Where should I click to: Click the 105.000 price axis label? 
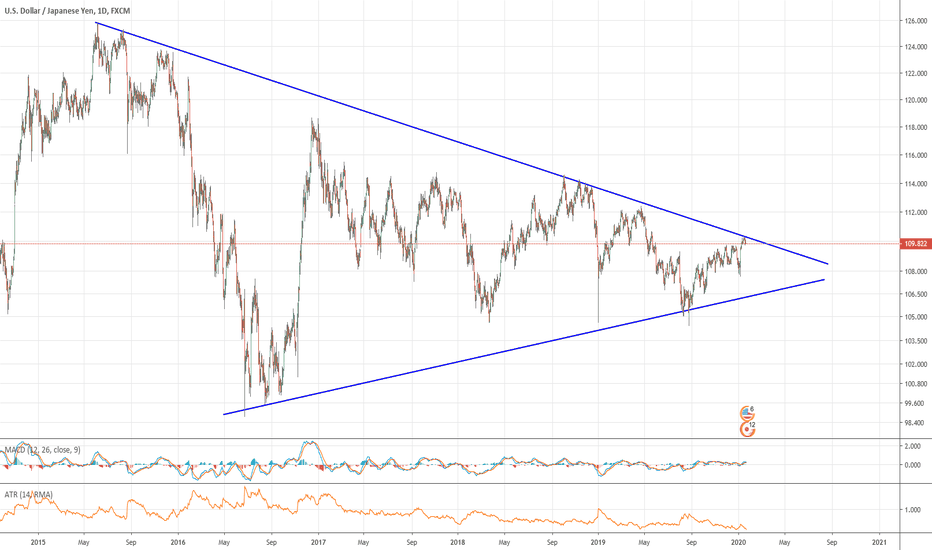point(916,317)
